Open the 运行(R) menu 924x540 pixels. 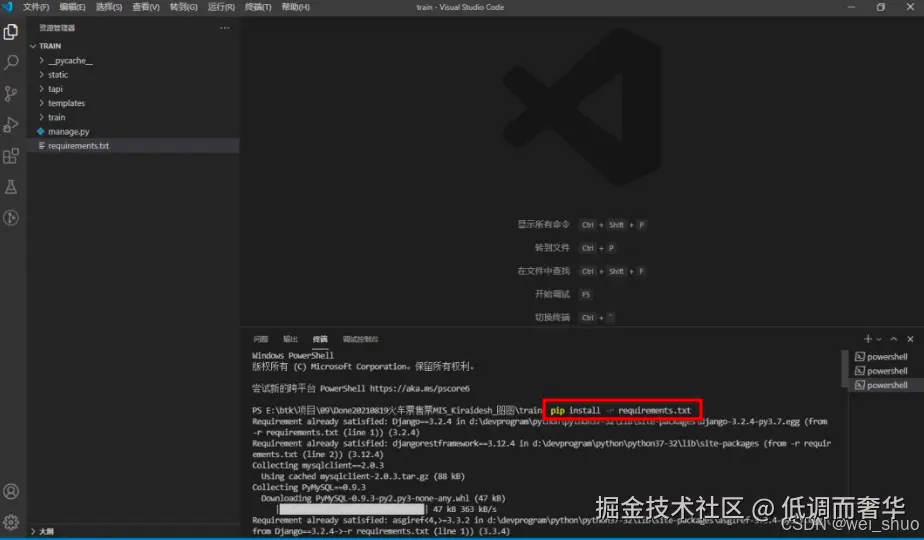(221, 7)
